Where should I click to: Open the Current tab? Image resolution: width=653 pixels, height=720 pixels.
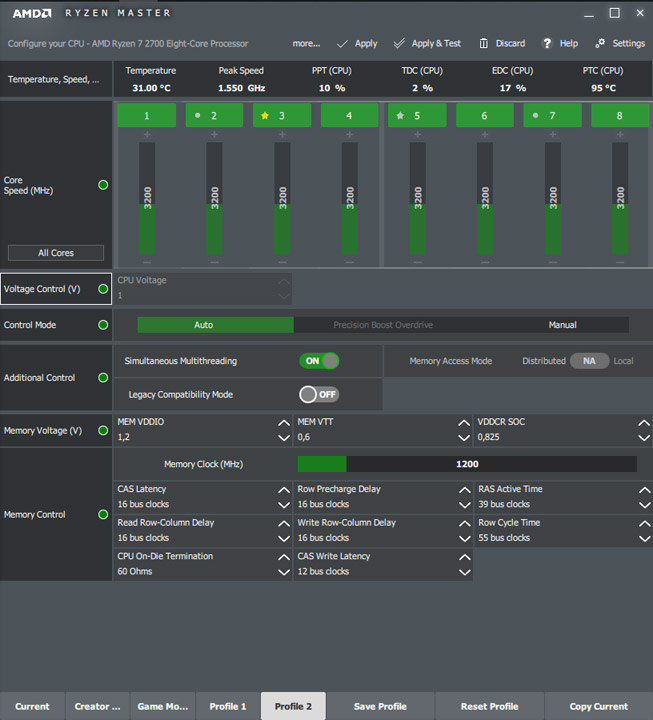tap(32, 706)
